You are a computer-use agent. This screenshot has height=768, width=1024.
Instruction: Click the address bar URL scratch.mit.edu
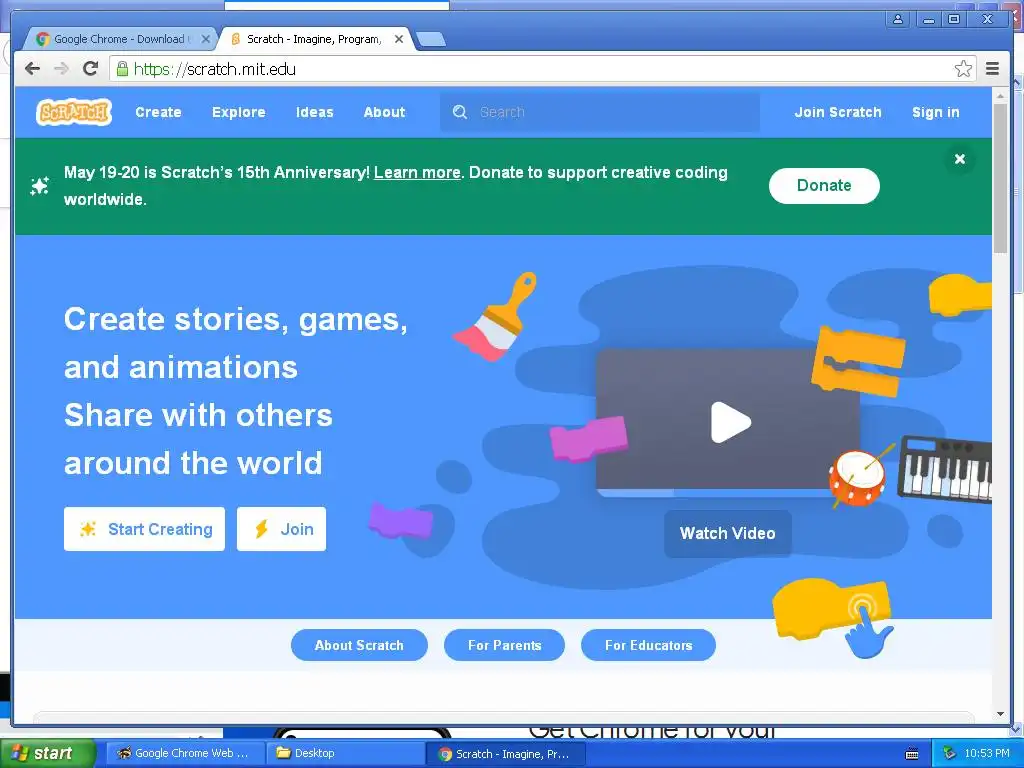click(214, 69)
